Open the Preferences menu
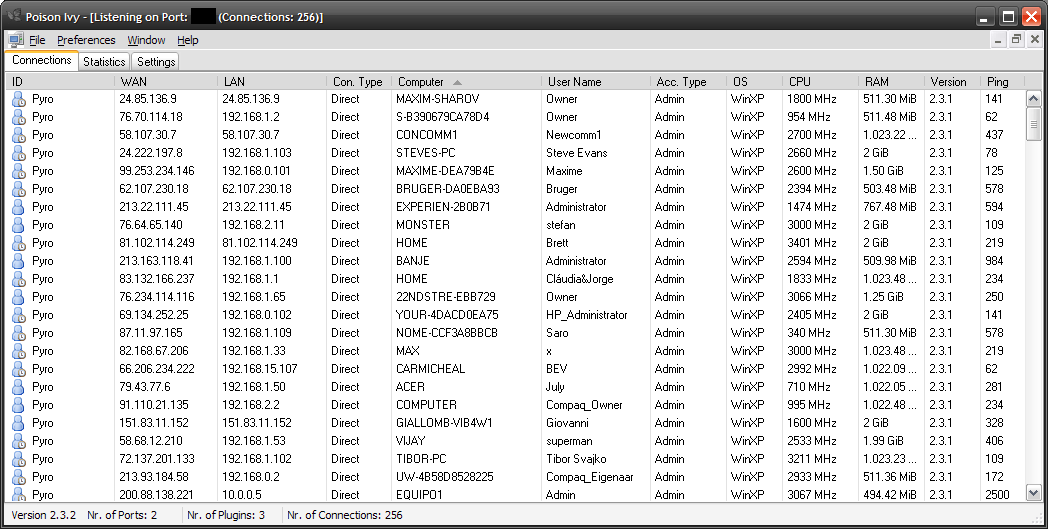 [x=86, y=40]
